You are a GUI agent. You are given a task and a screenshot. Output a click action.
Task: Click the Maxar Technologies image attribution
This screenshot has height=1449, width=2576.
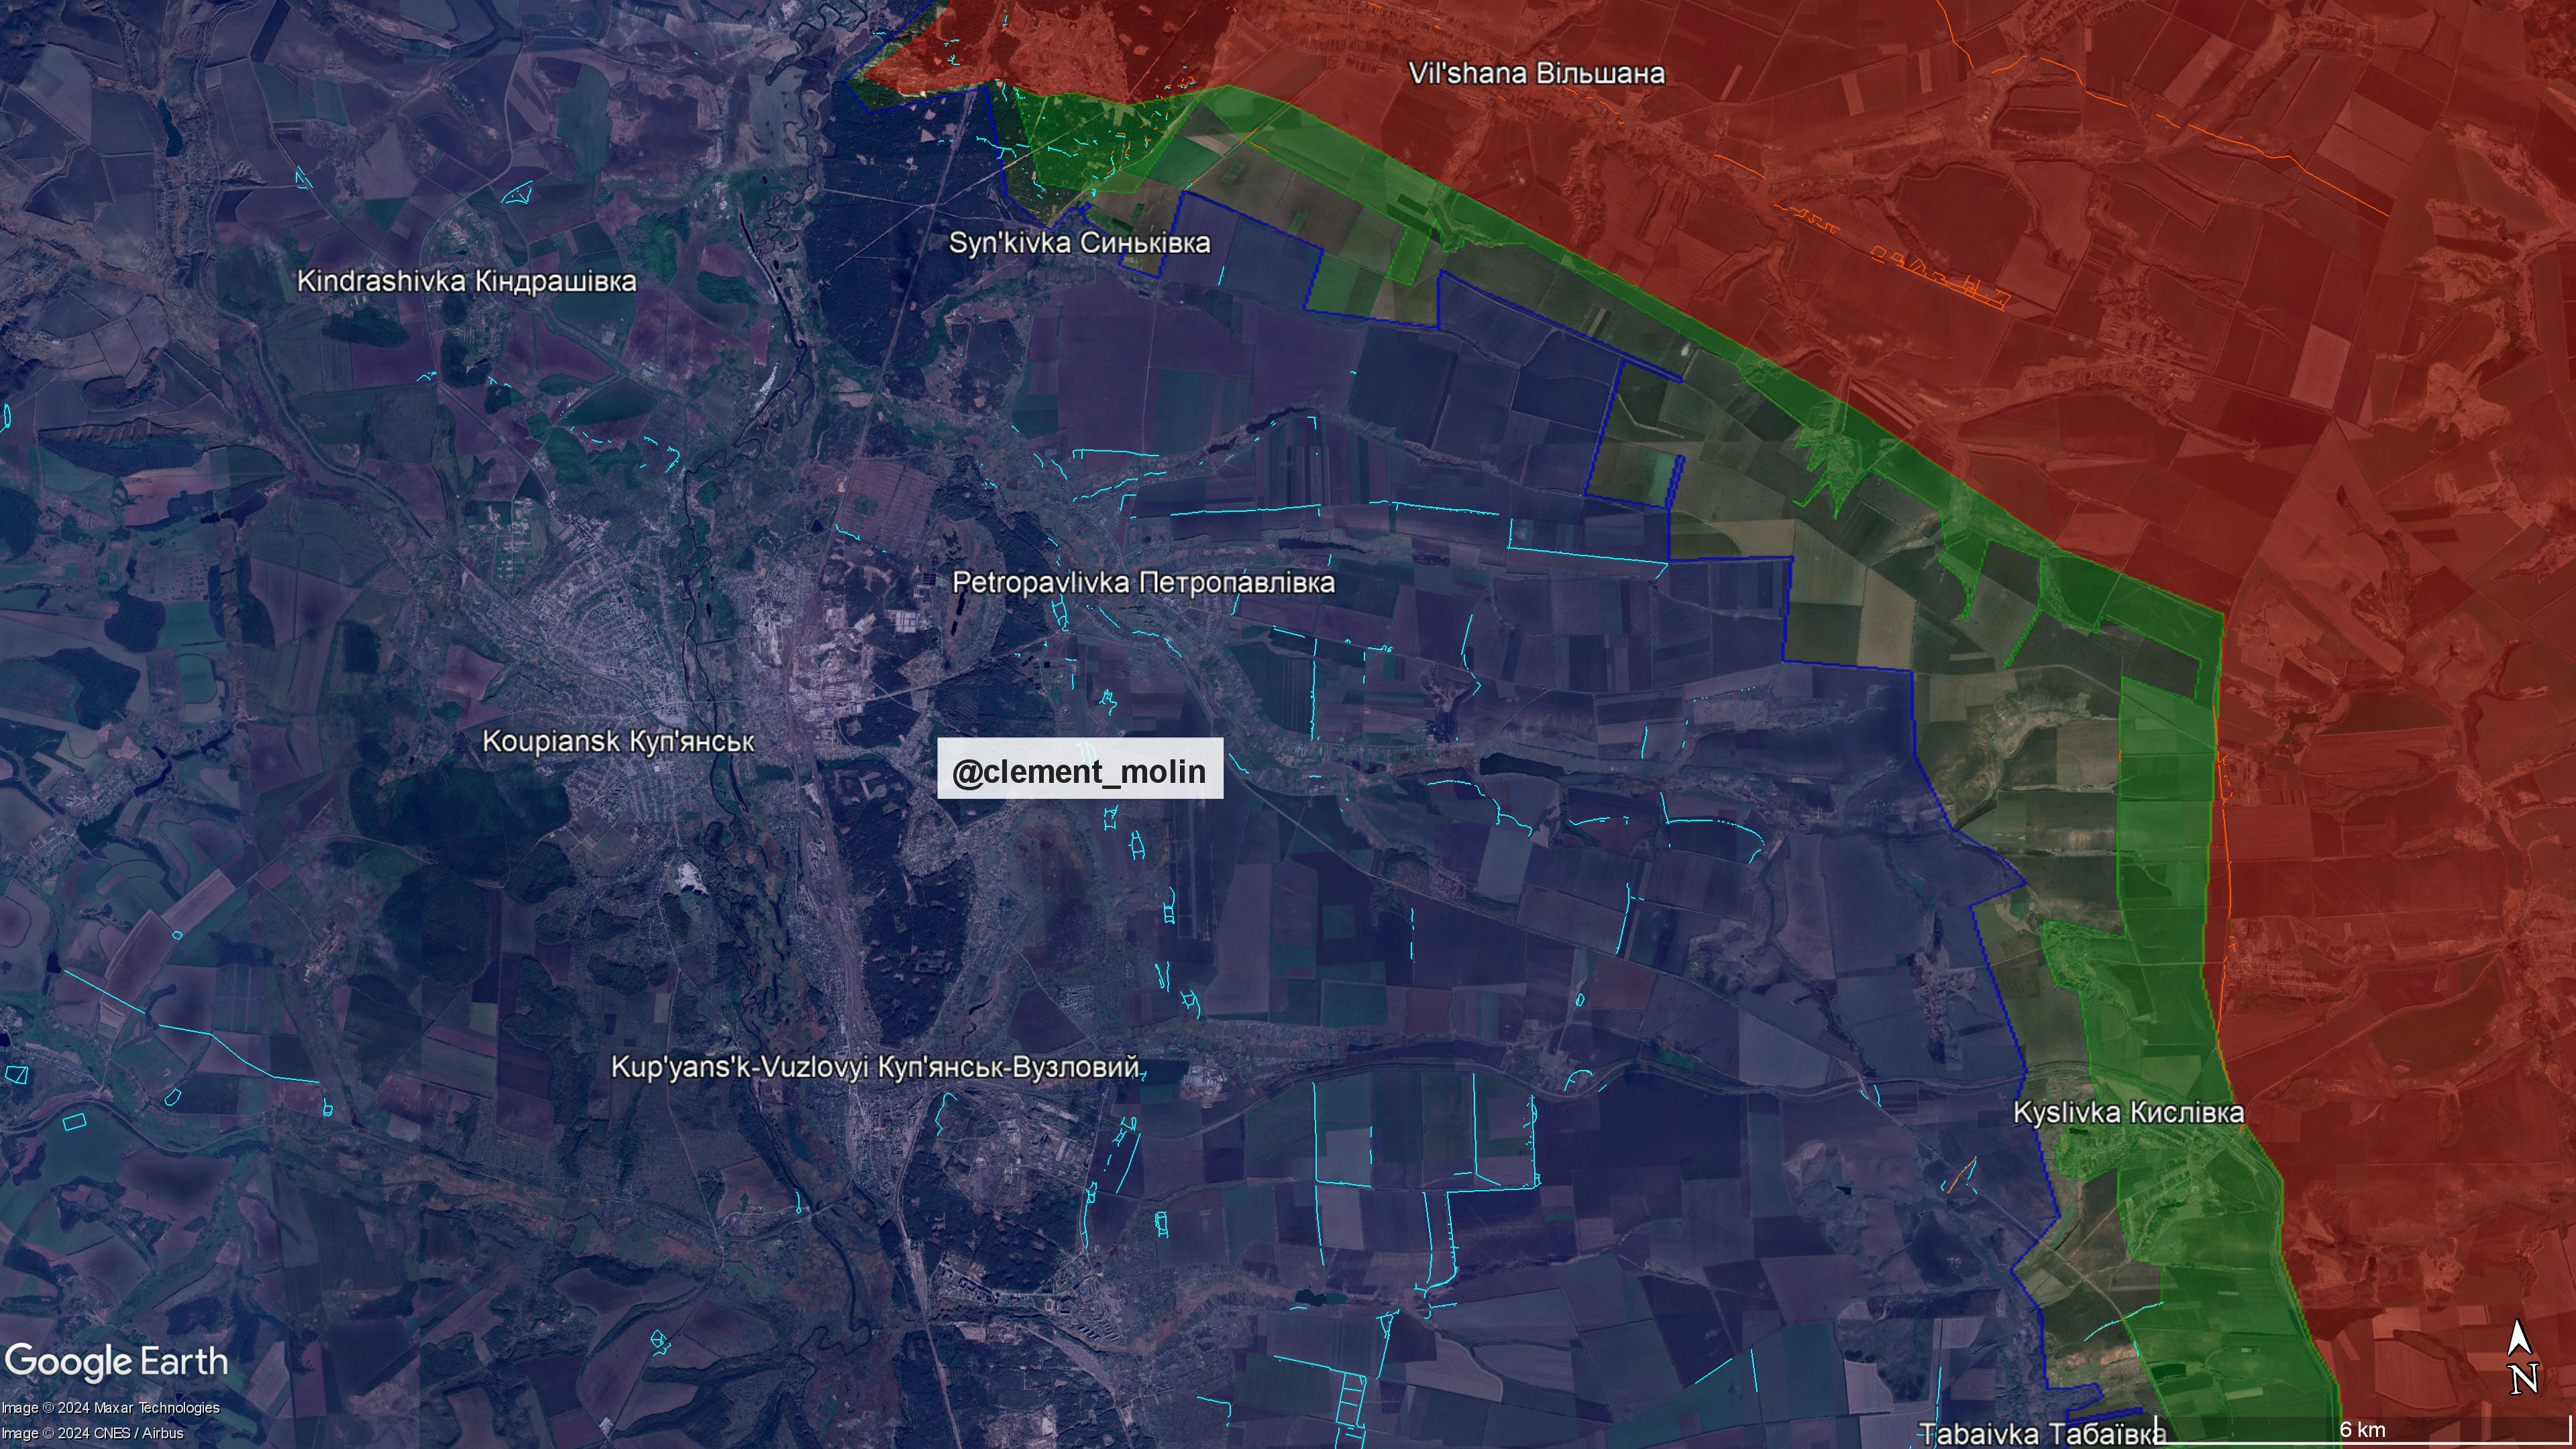click(x=110, y=1407)
